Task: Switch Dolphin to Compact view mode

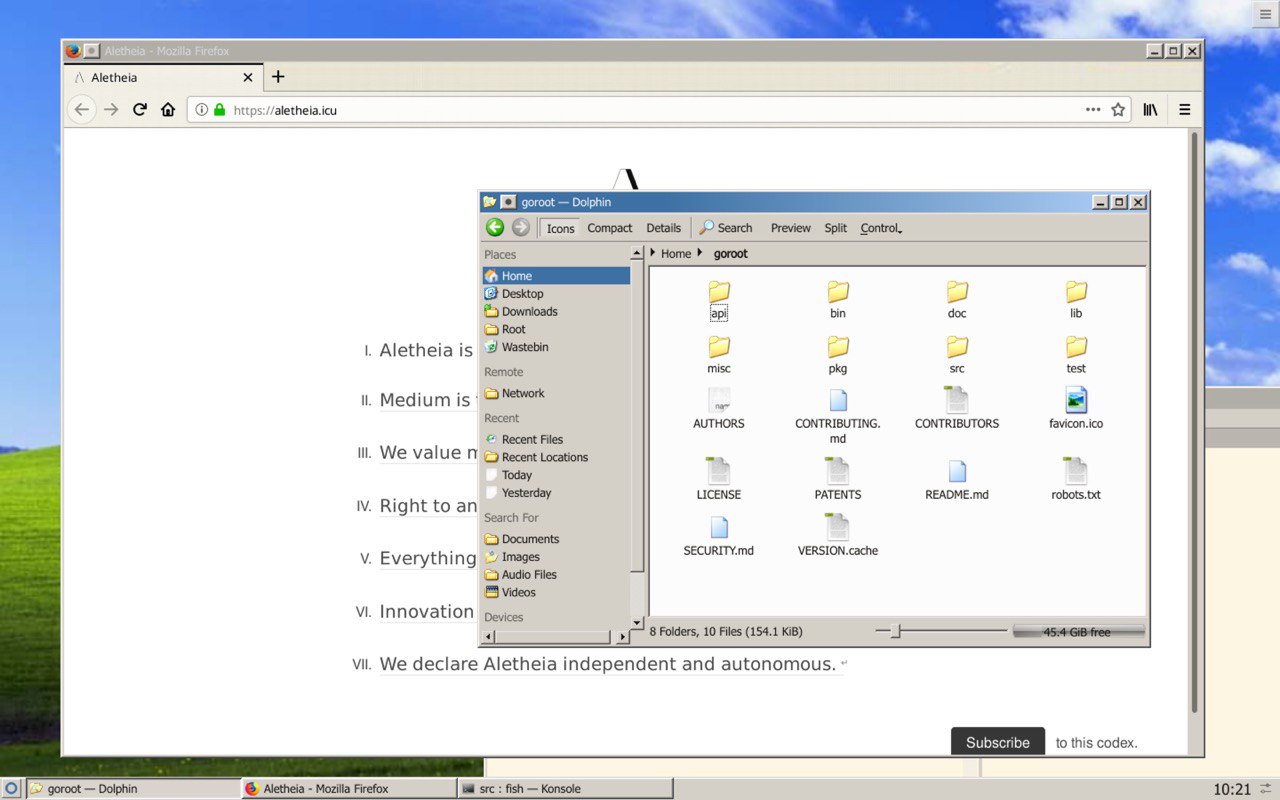Action: coord(610,228)
